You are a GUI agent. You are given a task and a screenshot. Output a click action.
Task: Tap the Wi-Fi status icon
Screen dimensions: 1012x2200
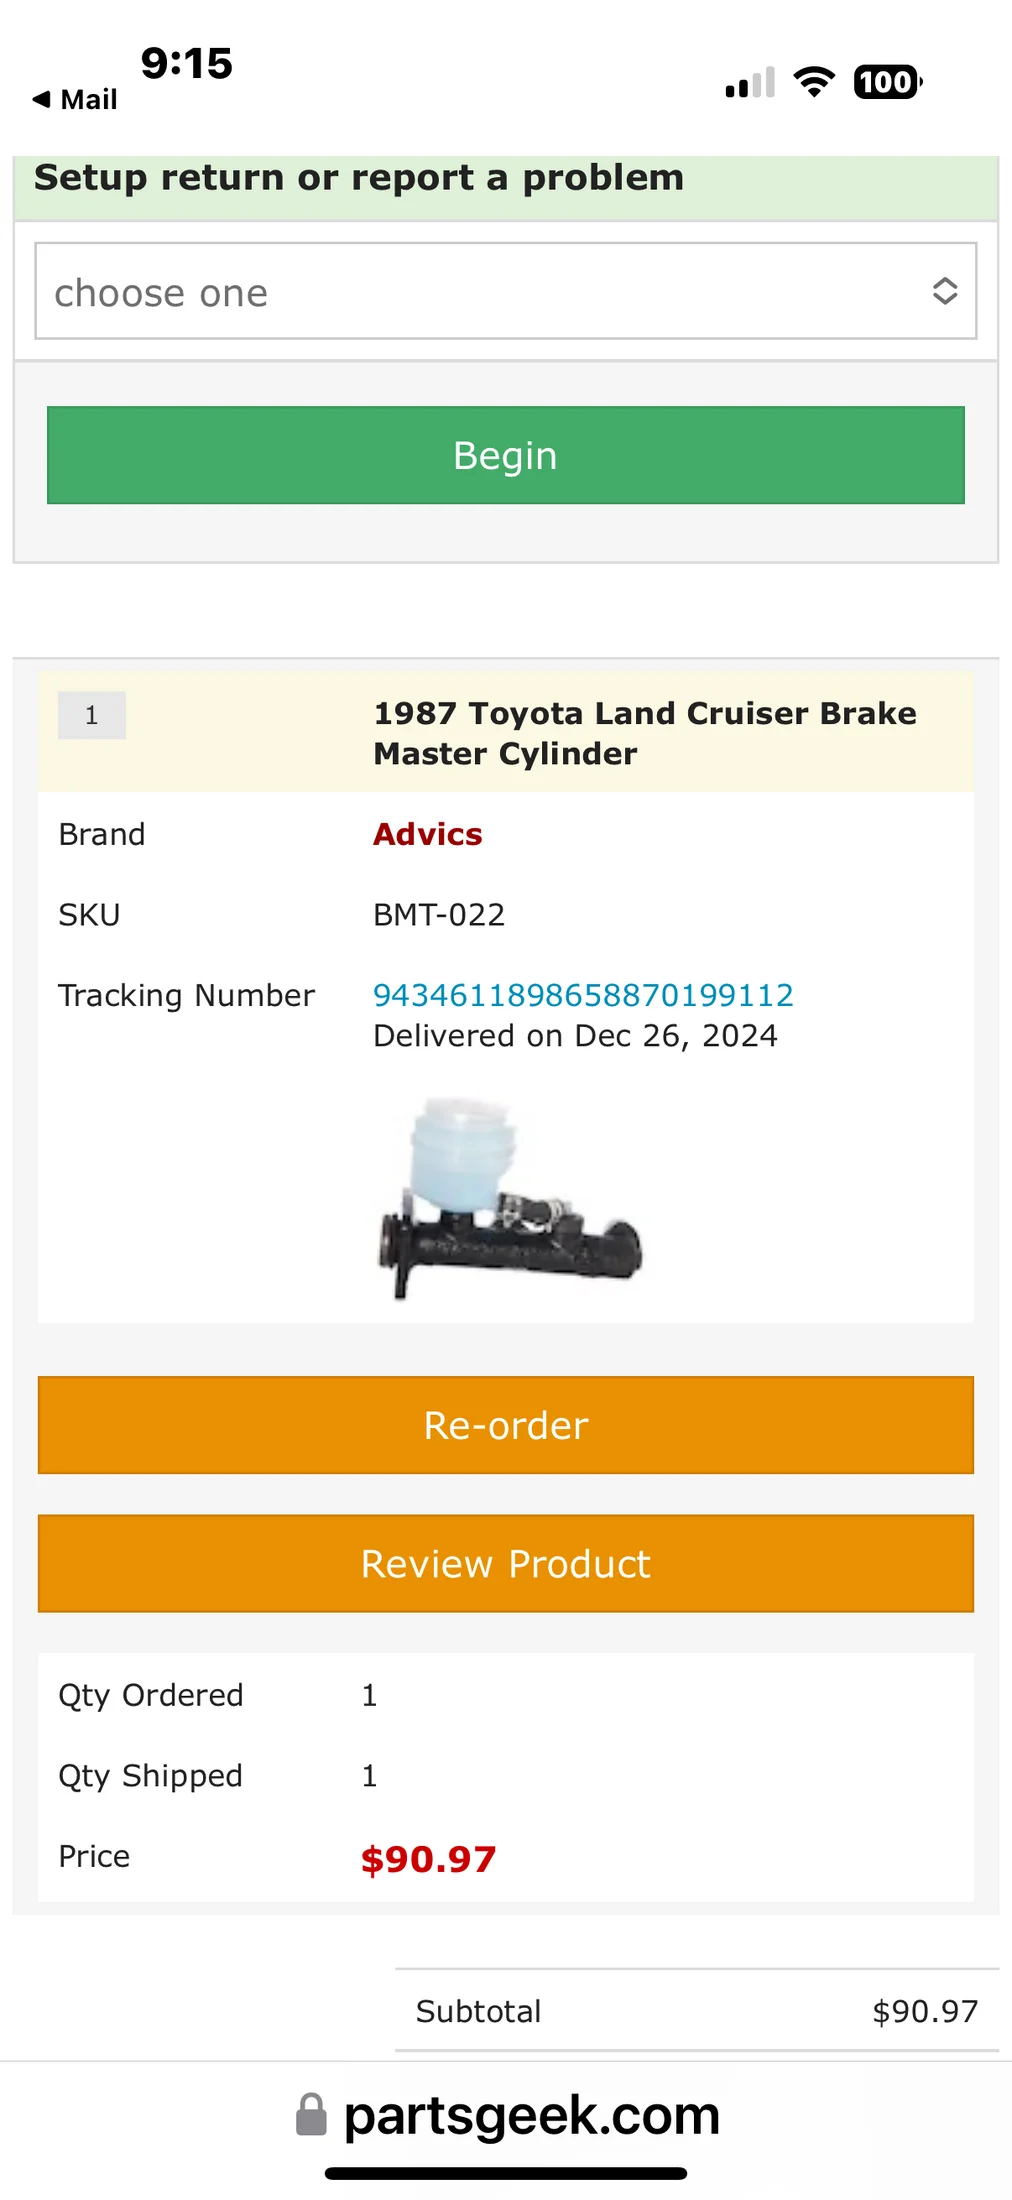point(814,82)
